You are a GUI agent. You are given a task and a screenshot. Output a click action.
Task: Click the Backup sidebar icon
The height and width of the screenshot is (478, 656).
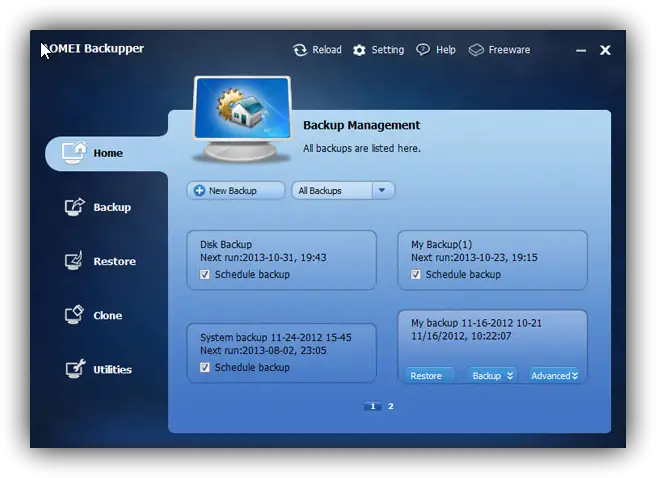[x=74, y=207]
